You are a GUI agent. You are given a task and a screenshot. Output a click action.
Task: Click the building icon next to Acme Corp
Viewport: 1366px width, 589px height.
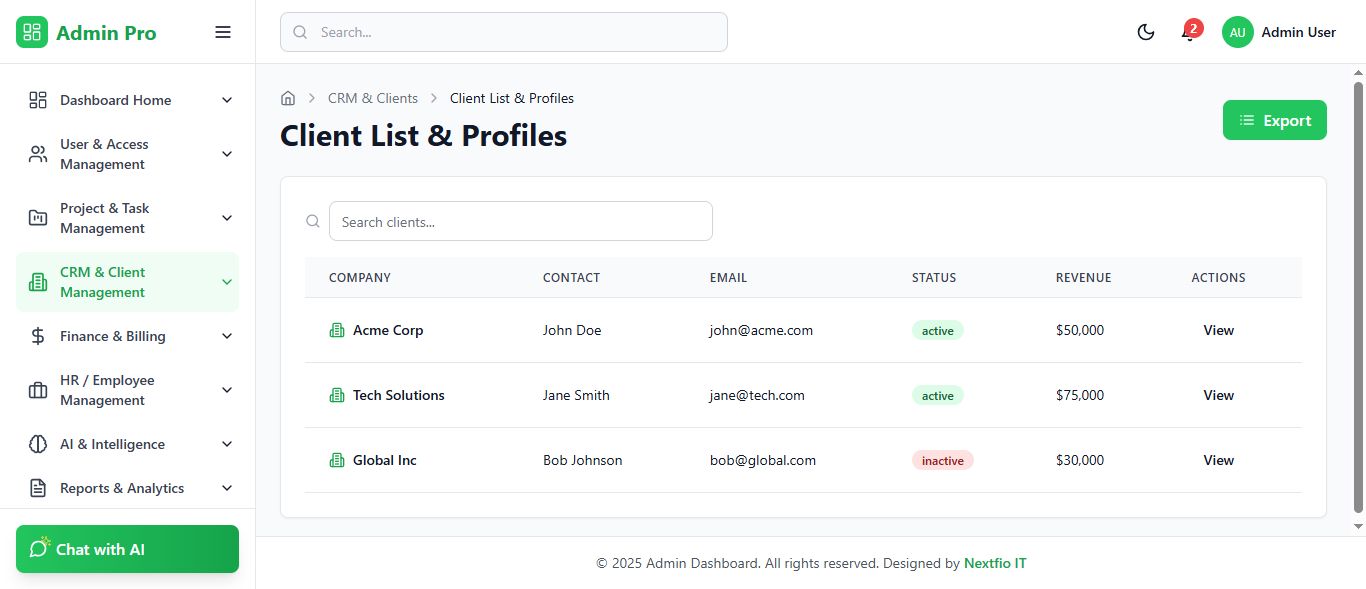(x=337, y=330)
